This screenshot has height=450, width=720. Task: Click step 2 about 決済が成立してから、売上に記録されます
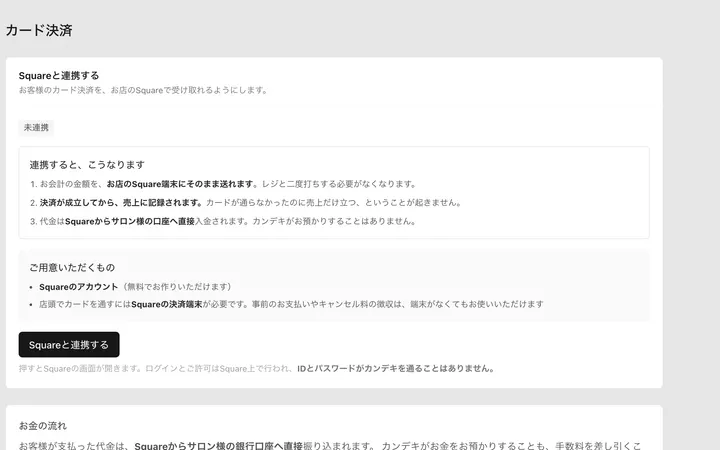246,202
